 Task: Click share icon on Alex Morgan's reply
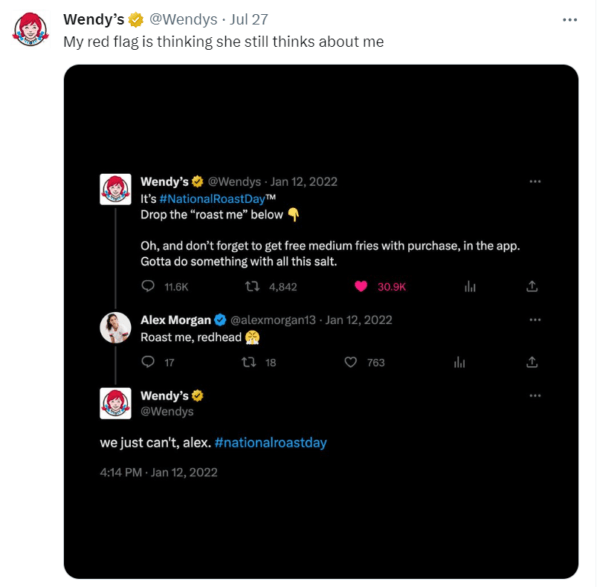[533, 362]
